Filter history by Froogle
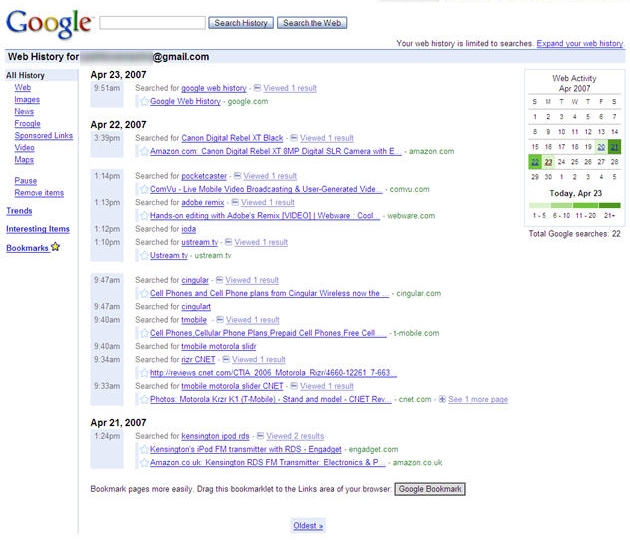Image resolution: width=630 pixels, height=540 pixels. (x=27, y=123)
